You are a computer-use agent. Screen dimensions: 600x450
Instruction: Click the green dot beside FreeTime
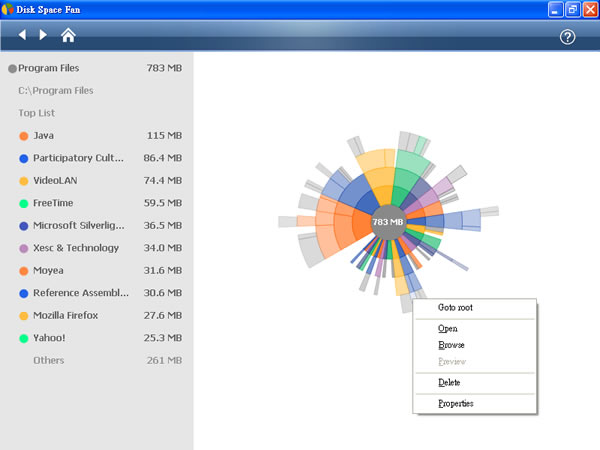(x=23, y=203)
